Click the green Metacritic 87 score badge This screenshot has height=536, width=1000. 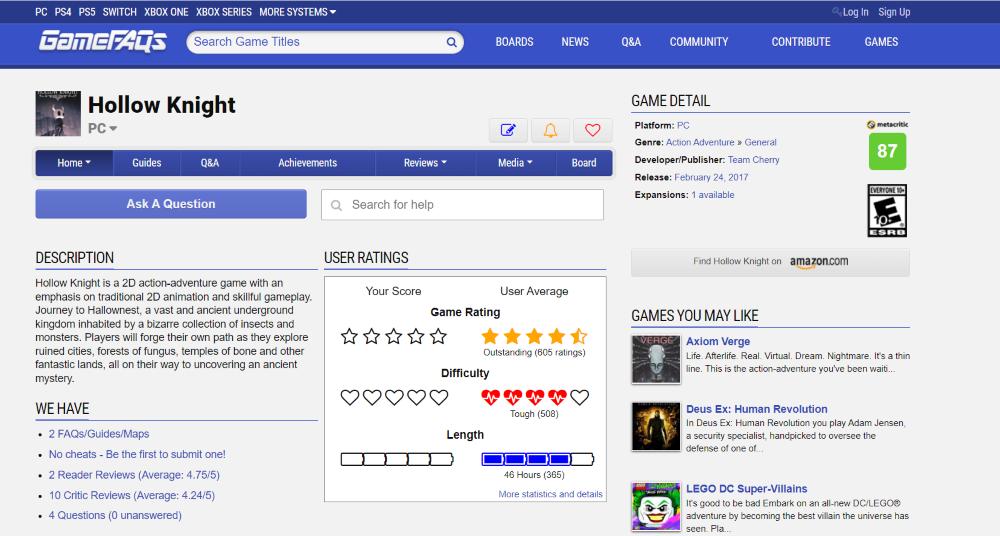coord(887,151)
